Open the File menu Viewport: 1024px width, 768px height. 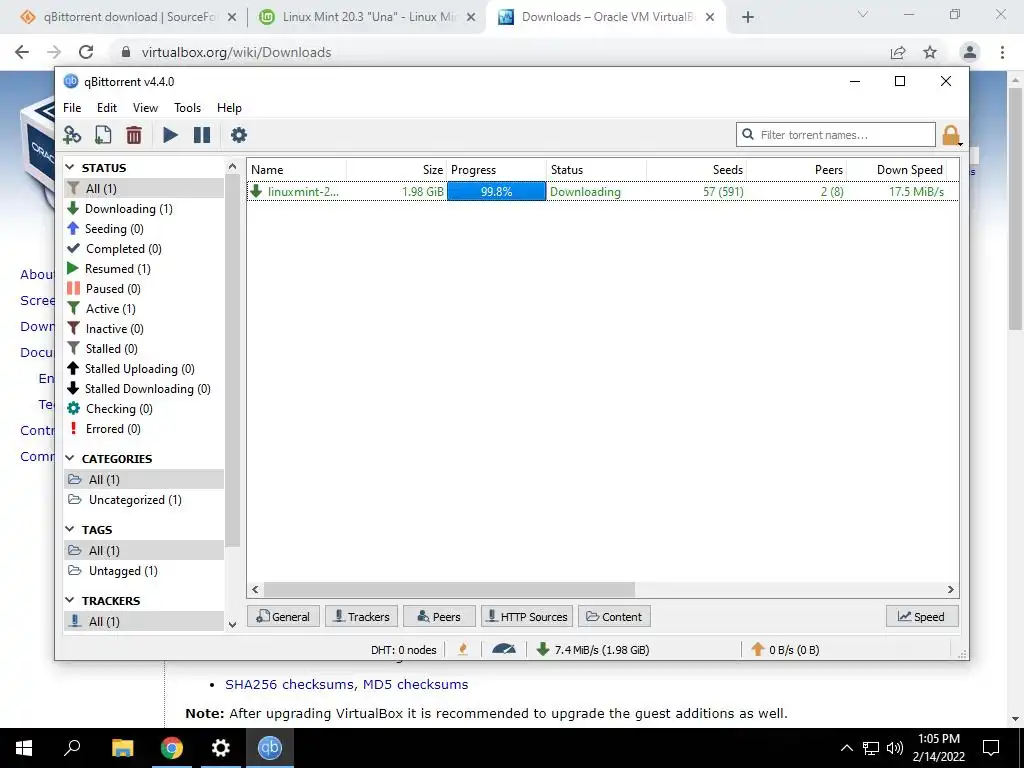[72, 108]
